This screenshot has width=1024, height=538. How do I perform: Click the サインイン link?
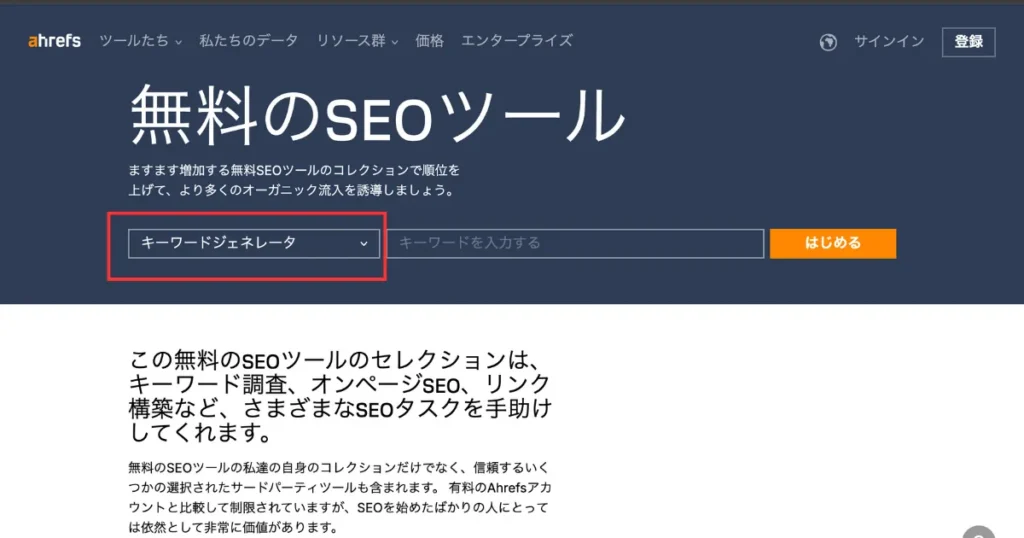coord(889,42)
